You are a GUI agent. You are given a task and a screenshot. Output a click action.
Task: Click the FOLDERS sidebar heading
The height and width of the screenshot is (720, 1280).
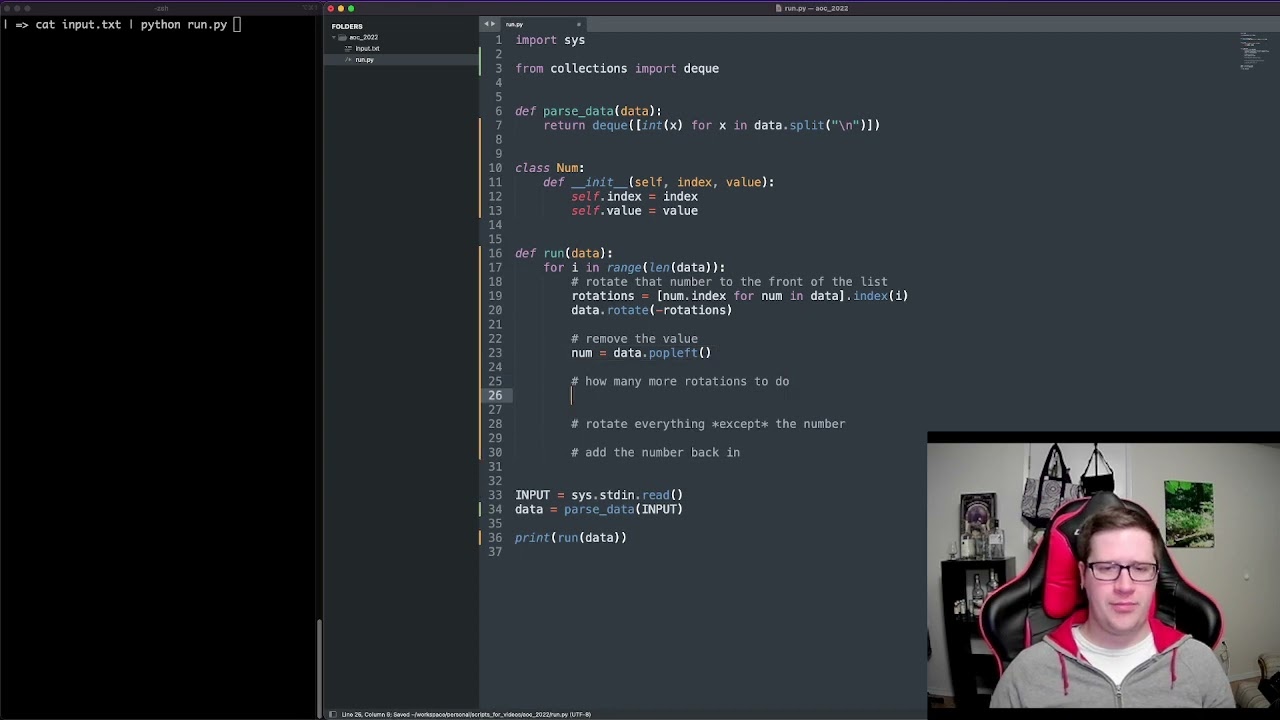[x=347, y=26]
